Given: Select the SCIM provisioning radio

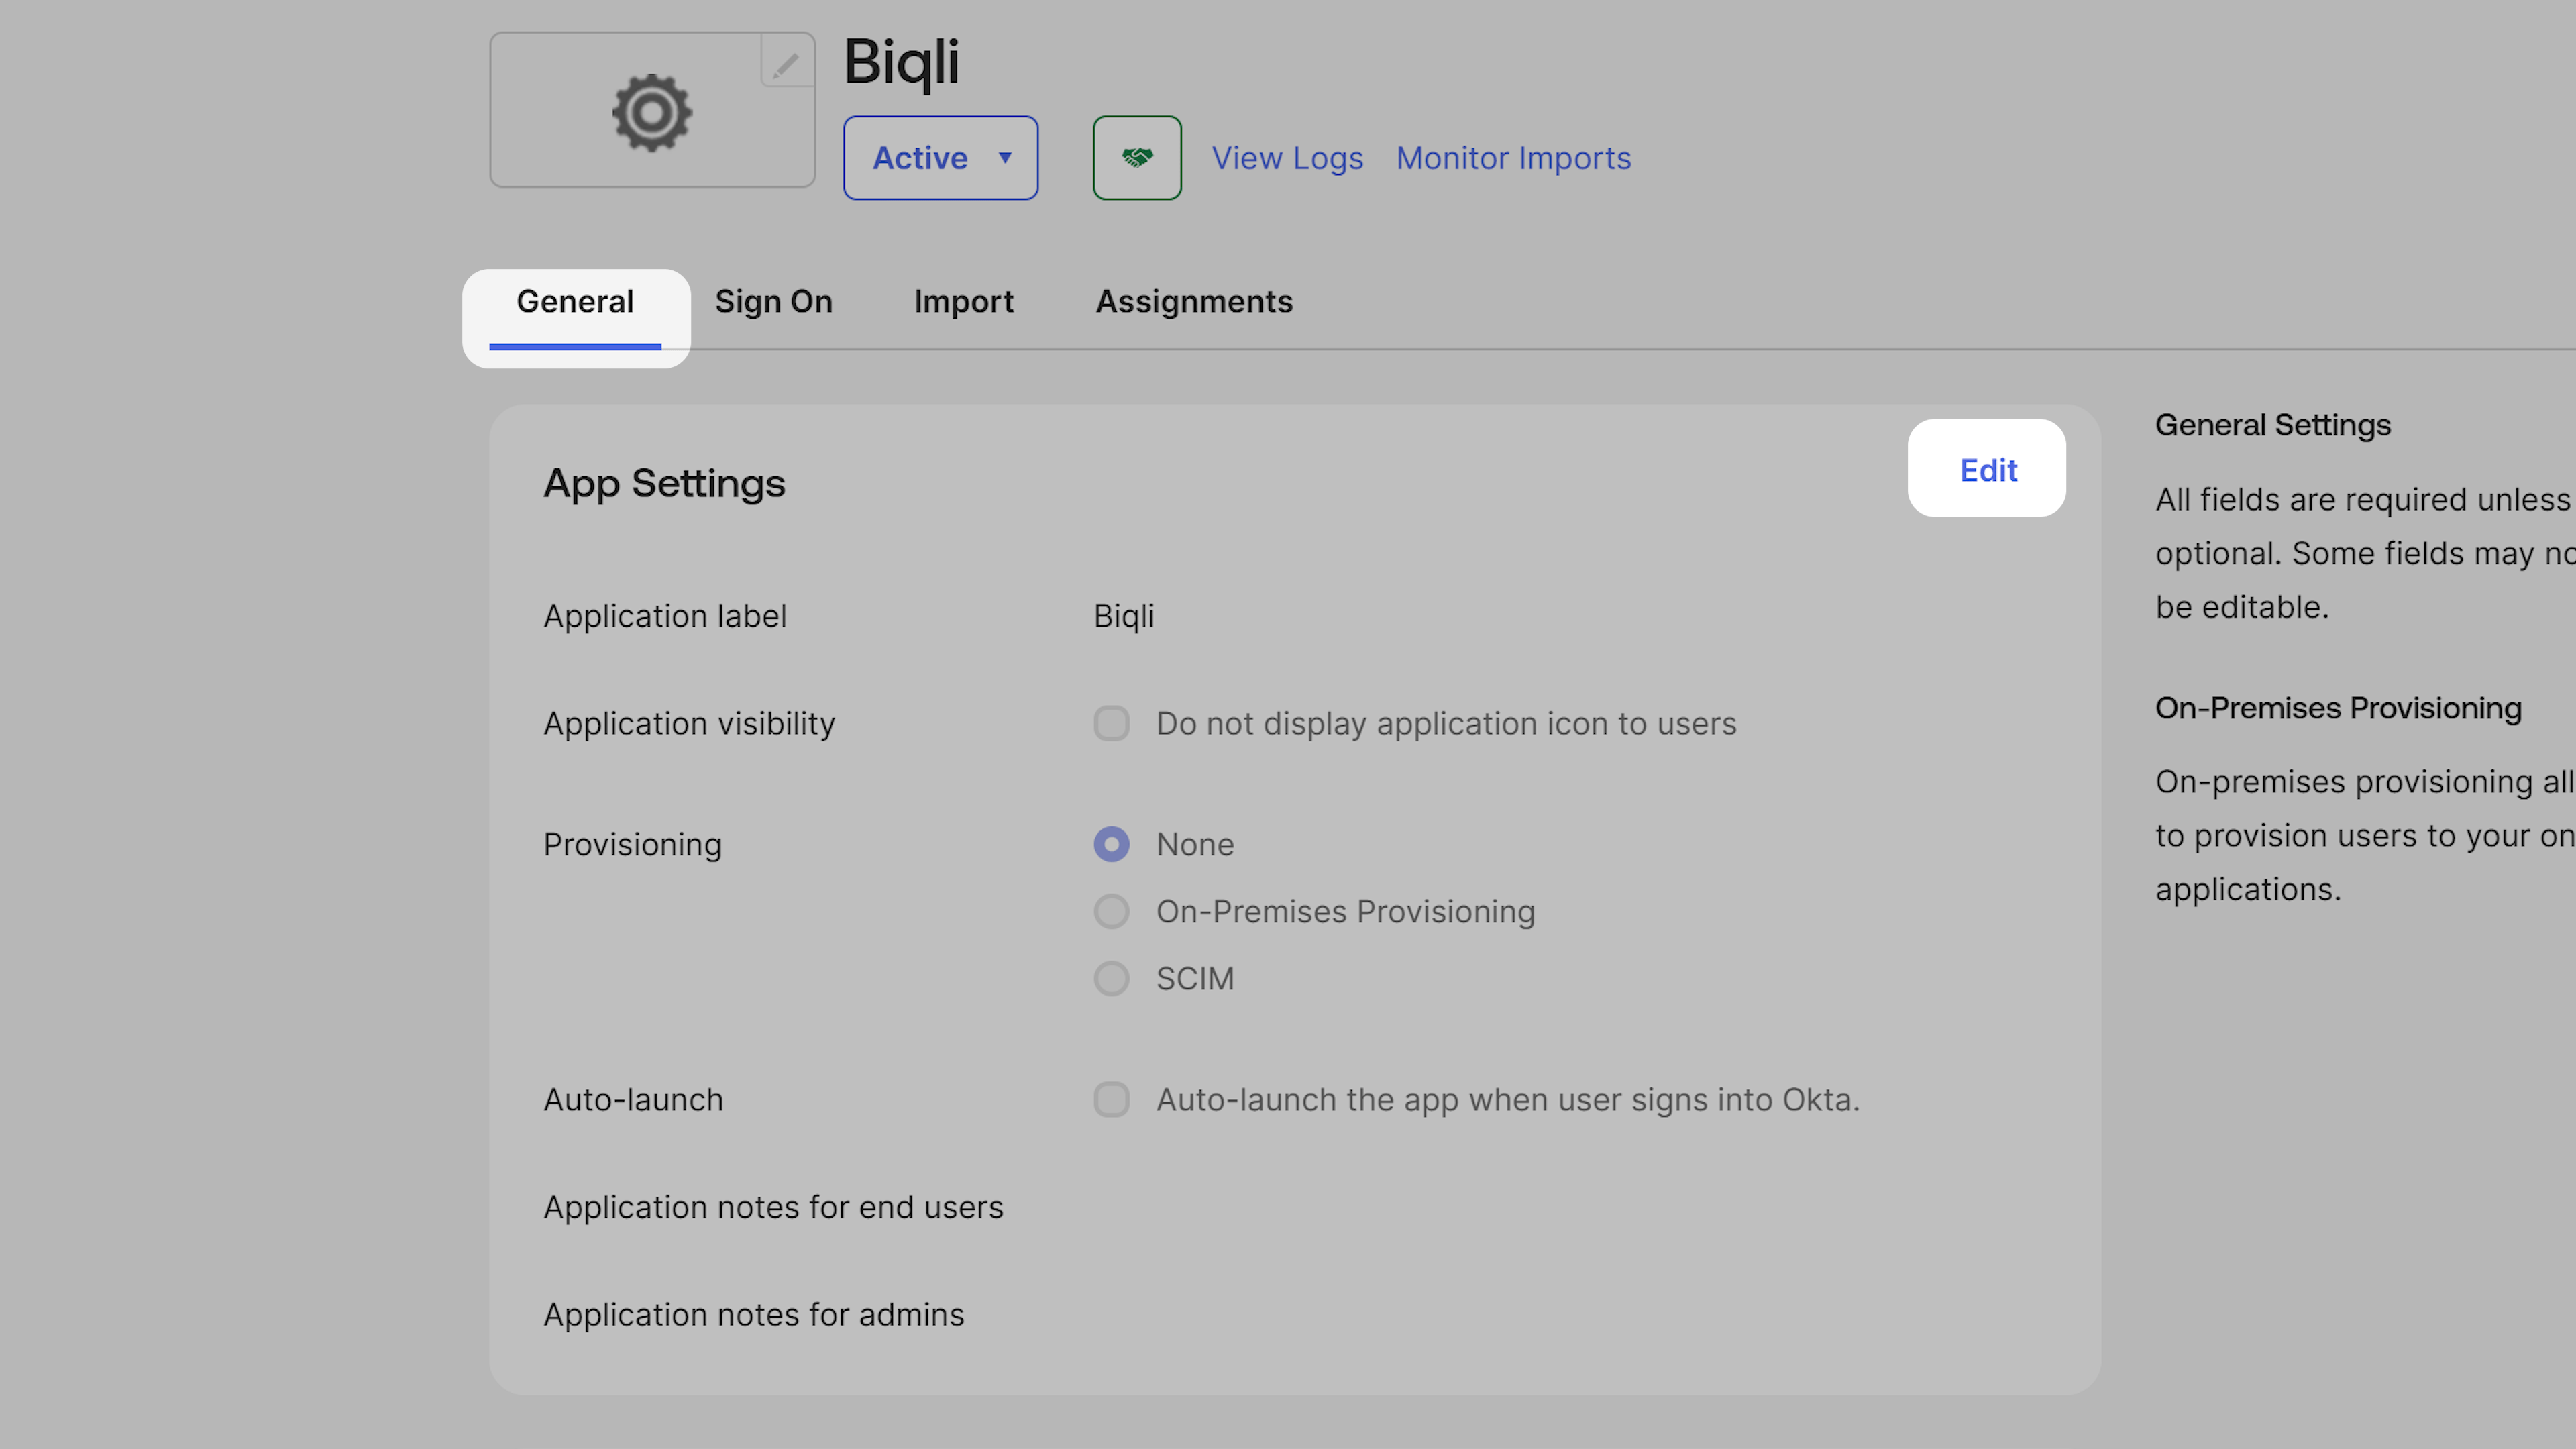Looking at the screenshot, I should pyautogui.click(x=1111, y=978).
